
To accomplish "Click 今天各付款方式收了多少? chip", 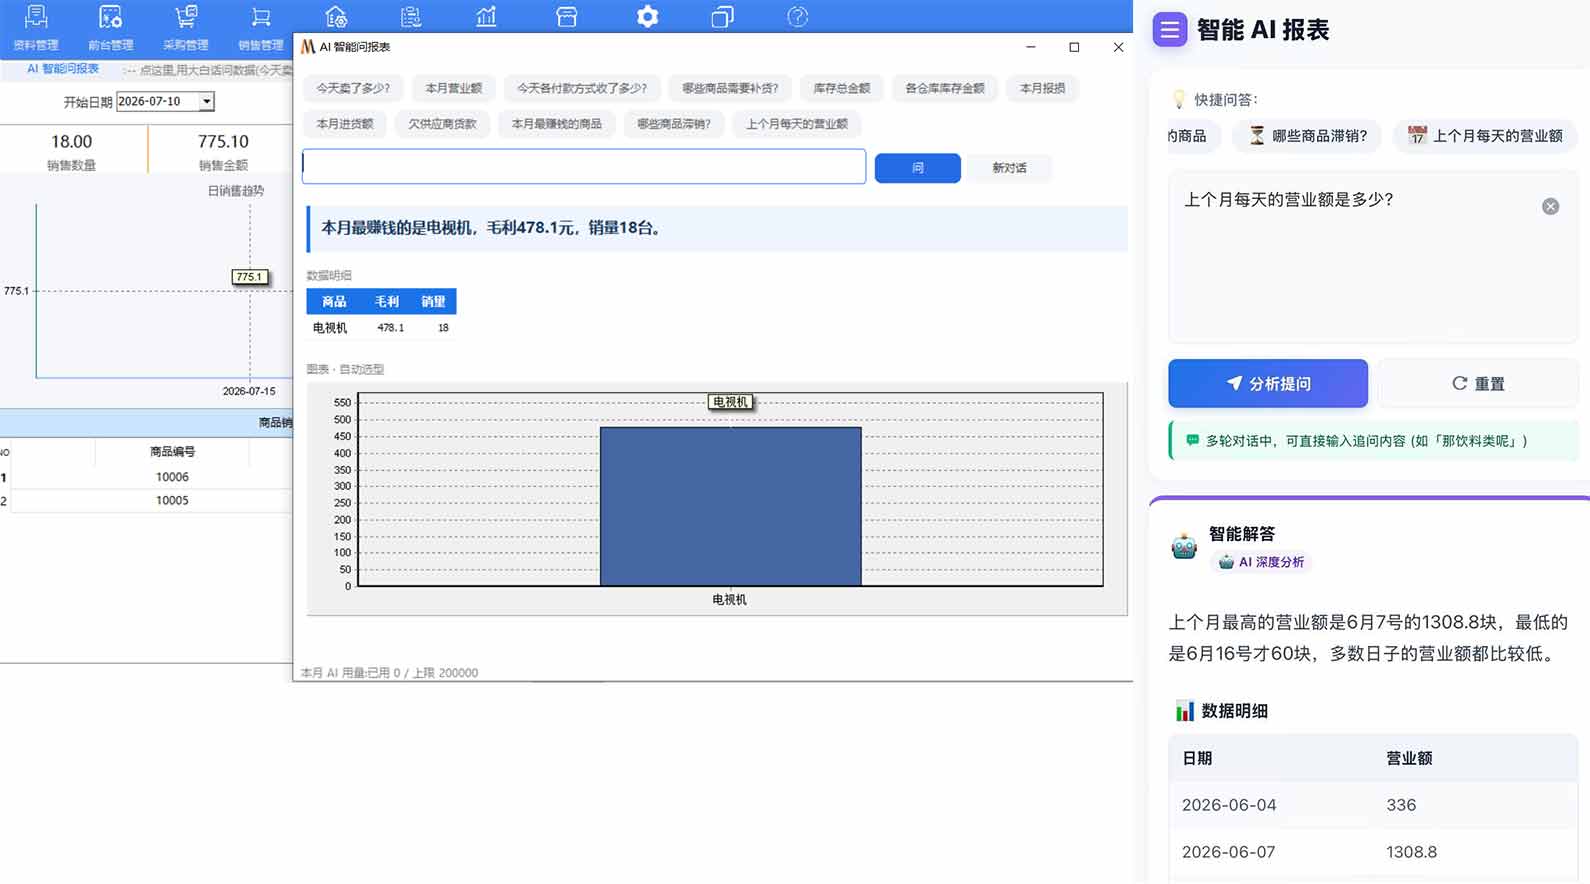I will [x=582, y=88].
